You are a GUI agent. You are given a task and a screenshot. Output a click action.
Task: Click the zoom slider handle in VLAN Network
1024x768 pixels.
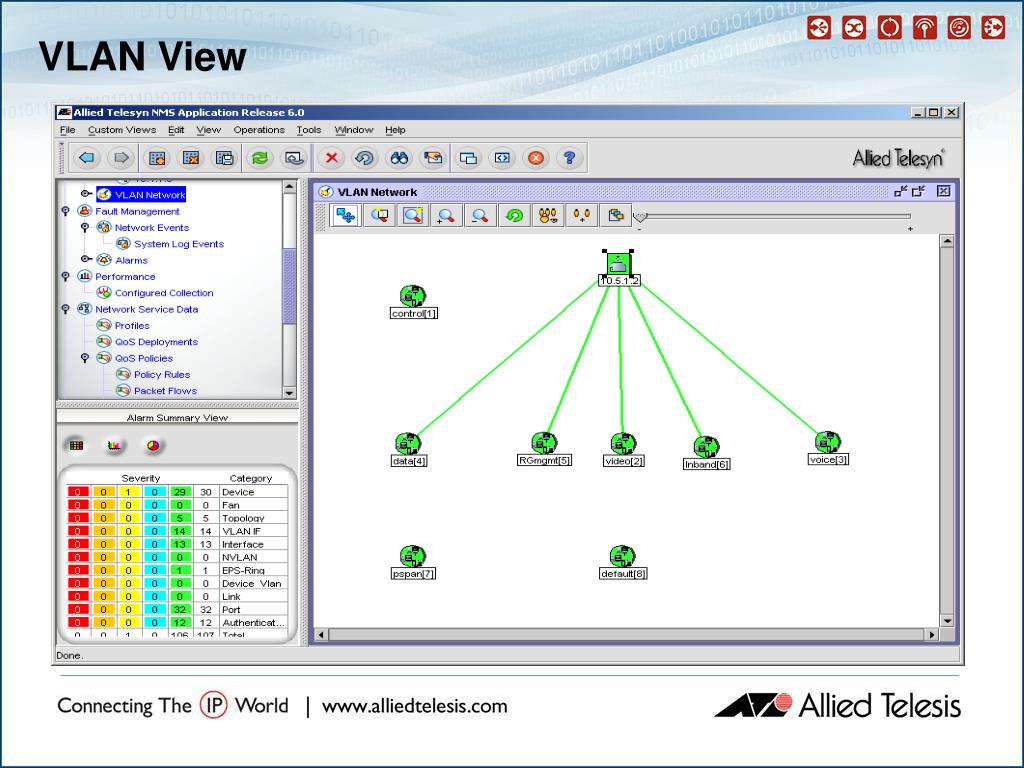coord(641,217)
